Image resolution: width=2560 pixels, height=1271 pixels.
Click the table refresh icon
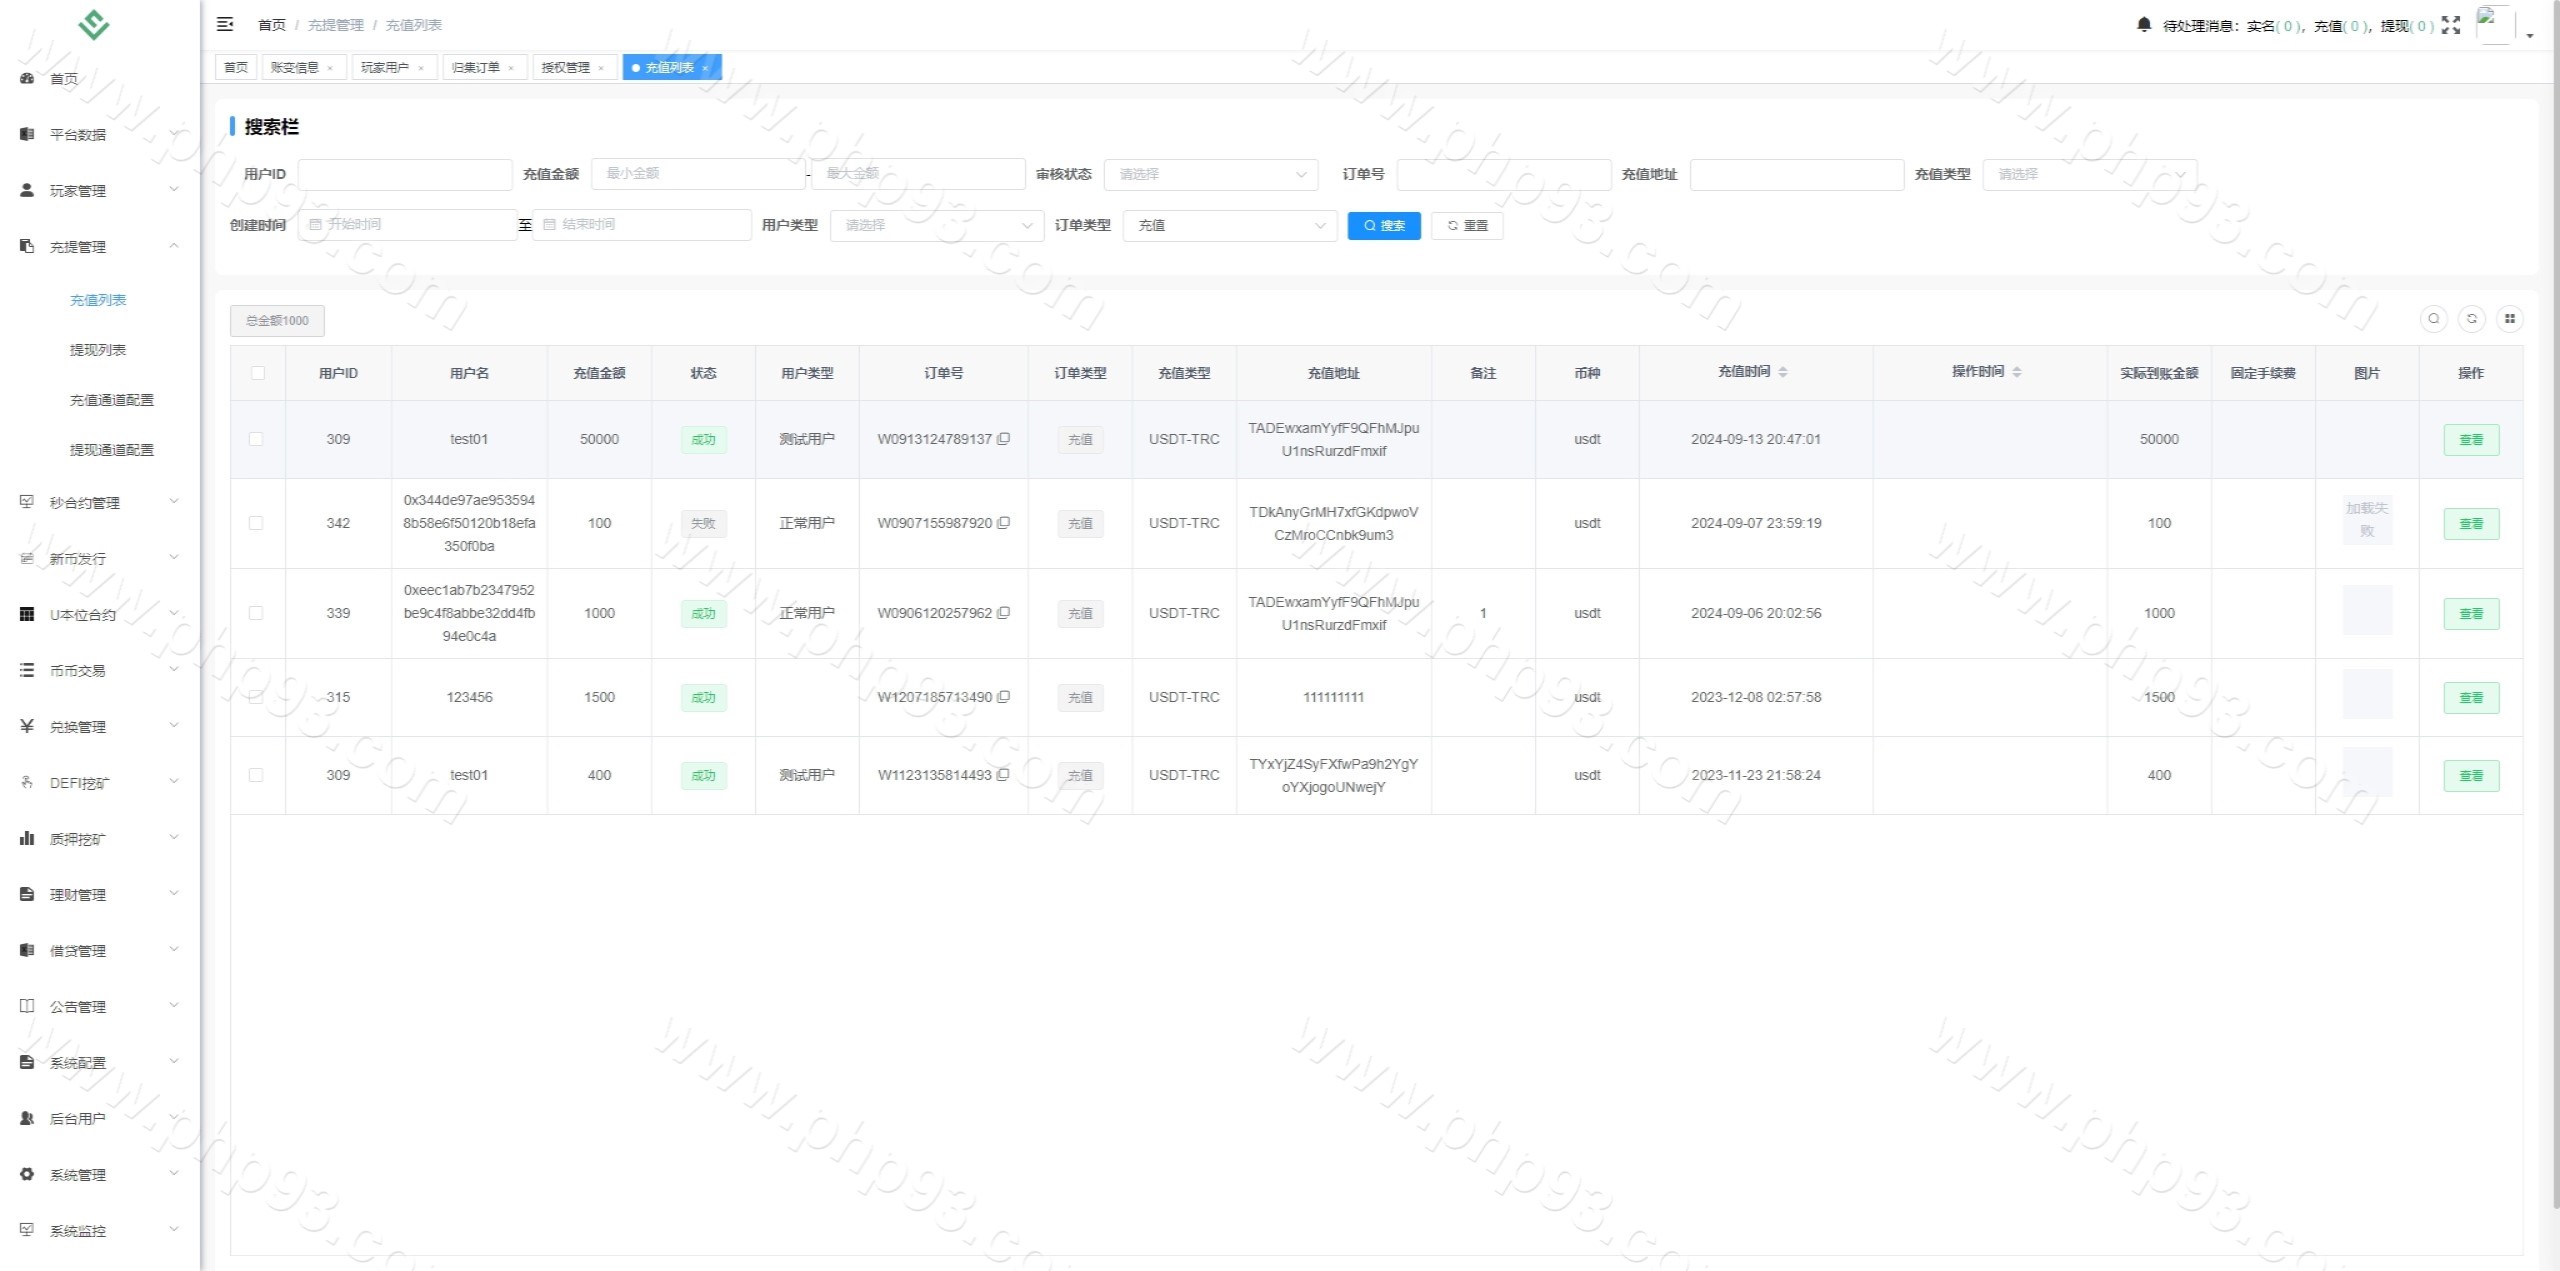(2471, 319)
